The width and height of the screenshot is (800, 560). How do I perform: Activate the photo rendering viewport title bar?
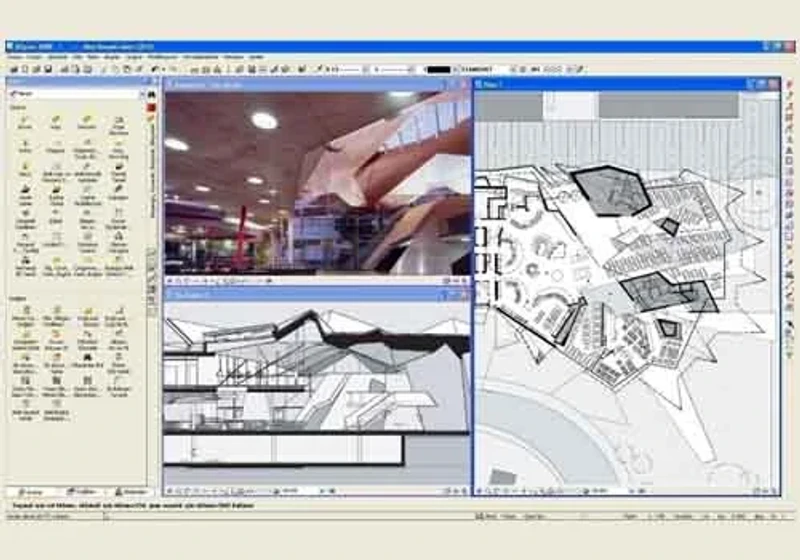pos(316,85)
